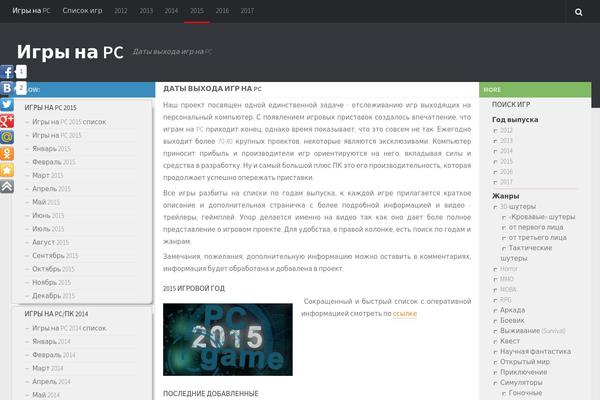
Task: Tick the MMO genre checkbox
Action: 495,279
